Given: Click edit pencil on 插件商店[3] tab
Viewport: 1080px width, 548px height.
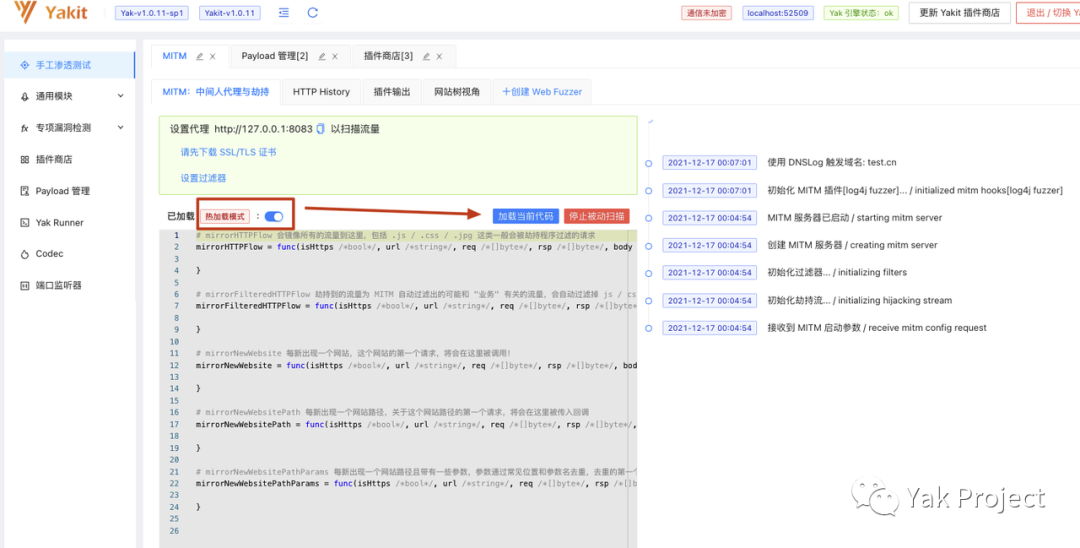Looking at the screenshot, I should pos(426,56).
